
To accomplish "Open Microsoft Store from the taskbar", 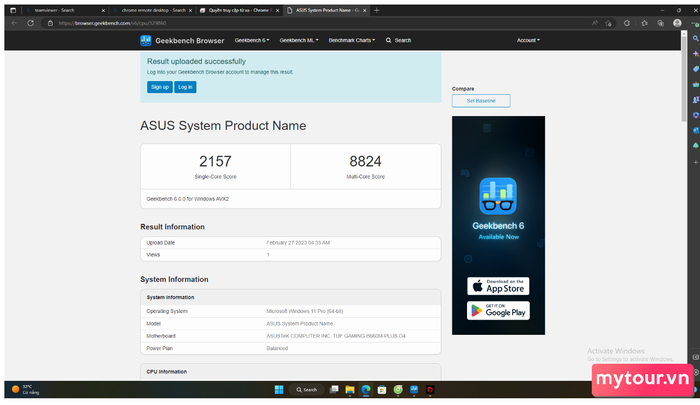I will (x=382, y=389).
